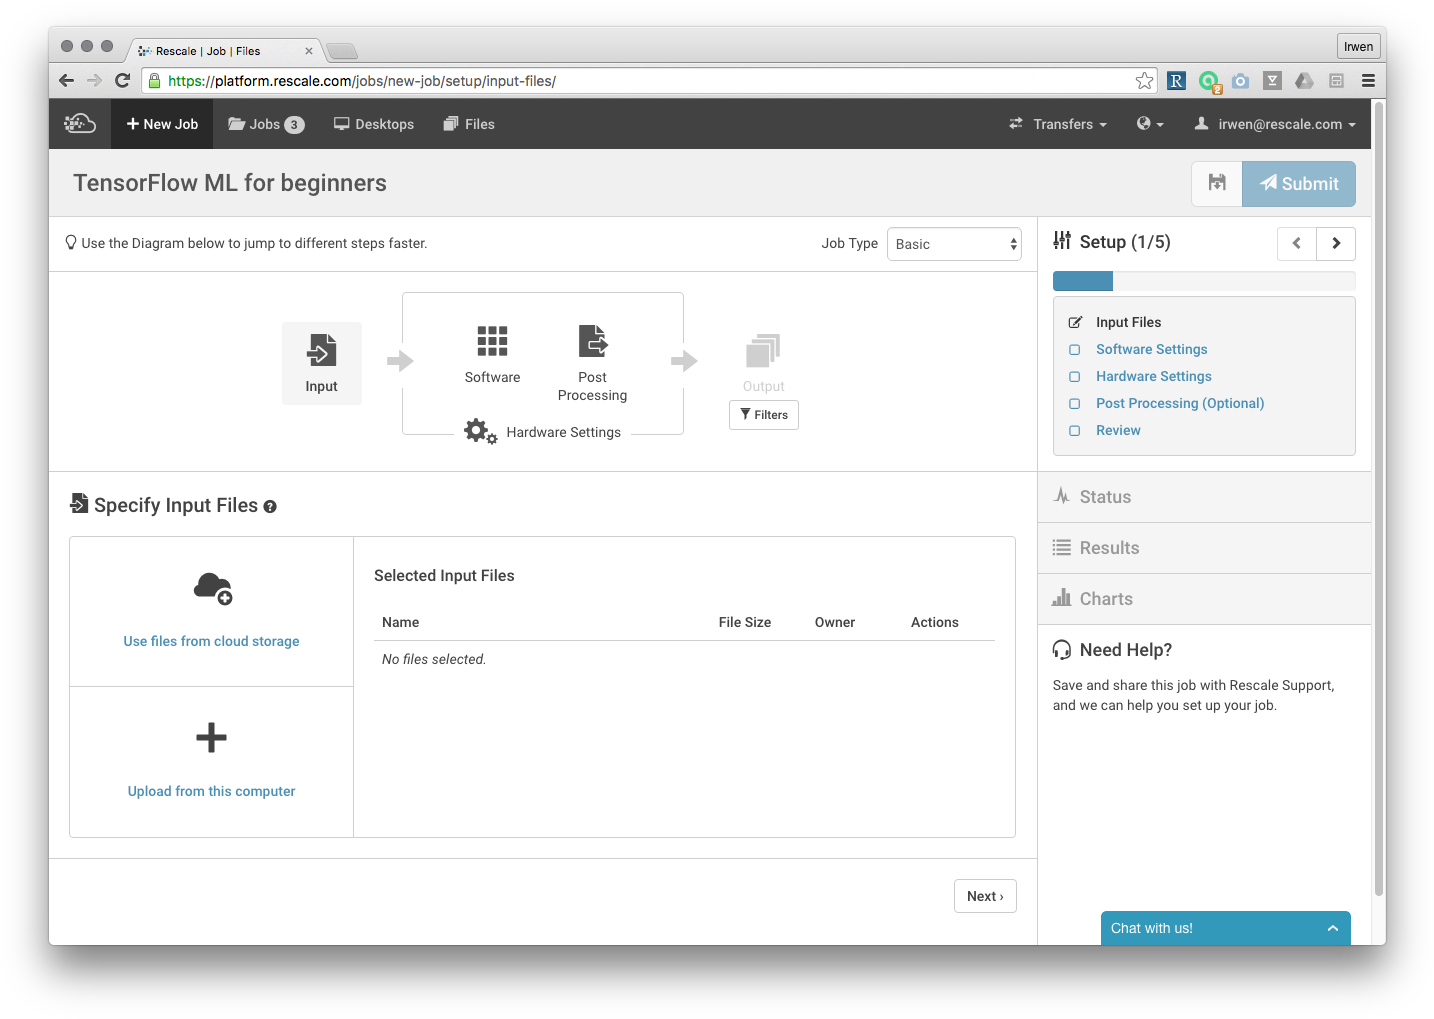
Task: Save the job using the disk icon
Action: (1216, 183)
